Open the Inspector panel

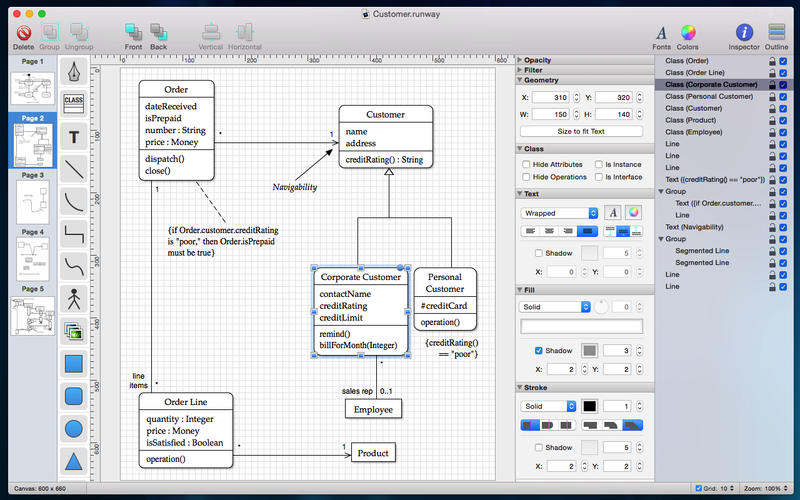tap(743, 35)
